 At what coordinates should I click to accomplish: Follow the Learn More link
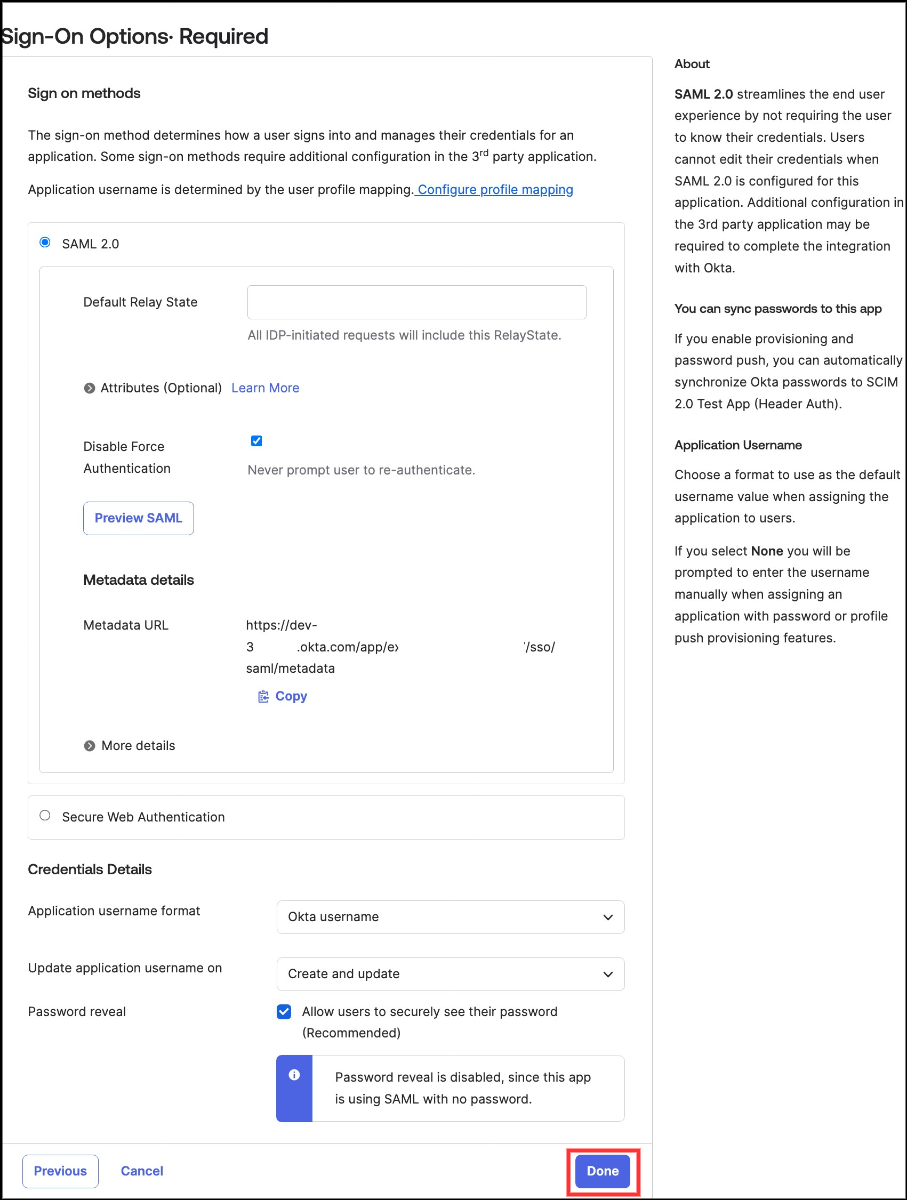(265, 388)
